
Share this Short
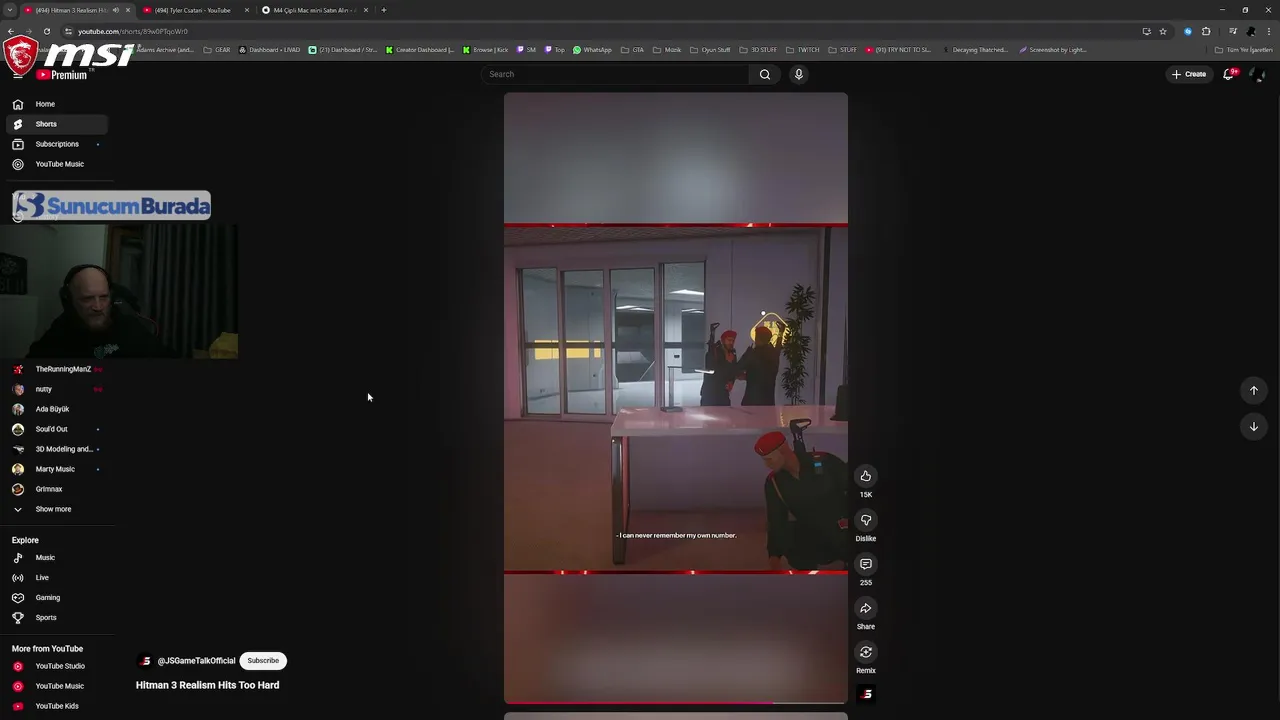pyautogui.click(x=866, y=608)
